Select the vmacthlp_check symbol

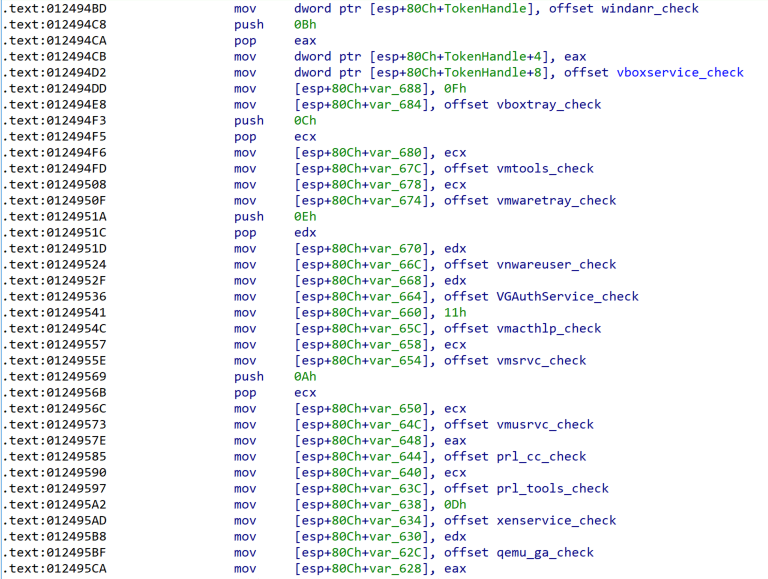pyautogui.click(x=549, y=328)
